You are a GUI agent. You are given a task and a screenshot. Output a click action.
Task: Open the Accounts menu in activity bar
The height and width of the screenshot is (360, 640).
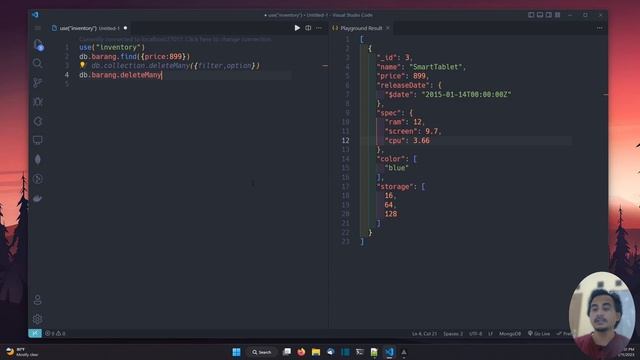pos(38,300)
